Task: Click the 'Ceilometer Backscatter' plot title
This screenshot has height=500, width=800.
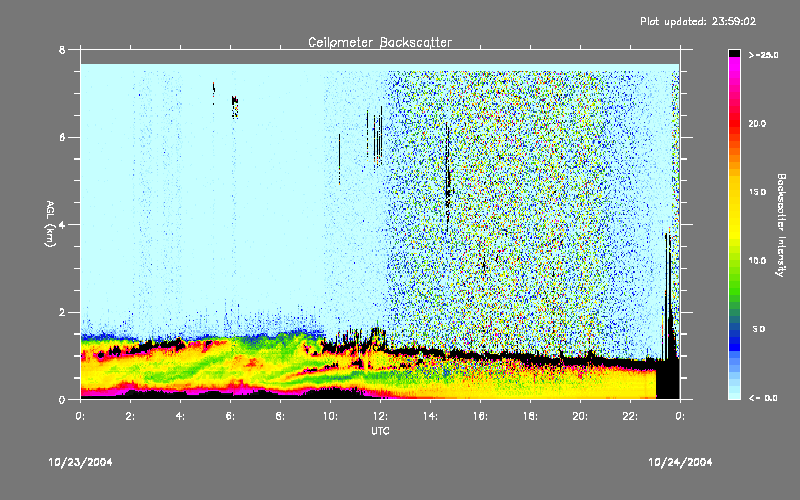Action: tap(380, 42)
